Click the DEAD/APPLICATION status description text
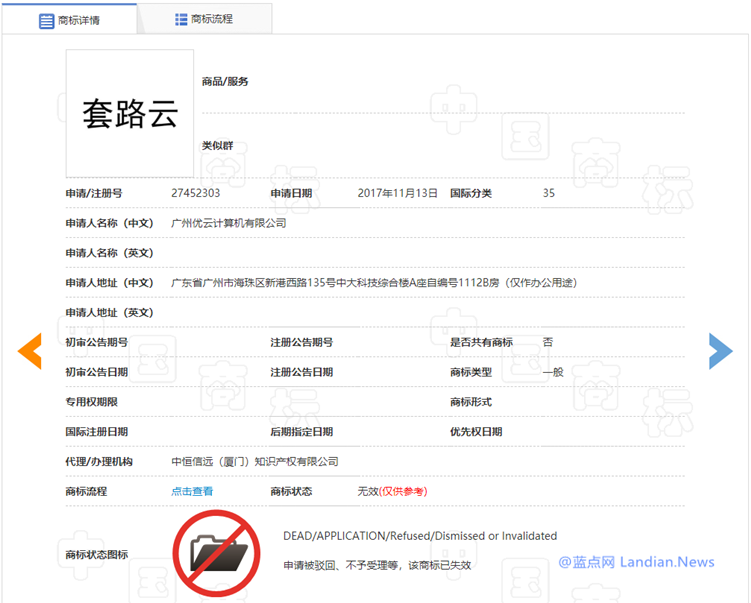This screenshot has width=751, height=603. point(420,536)
